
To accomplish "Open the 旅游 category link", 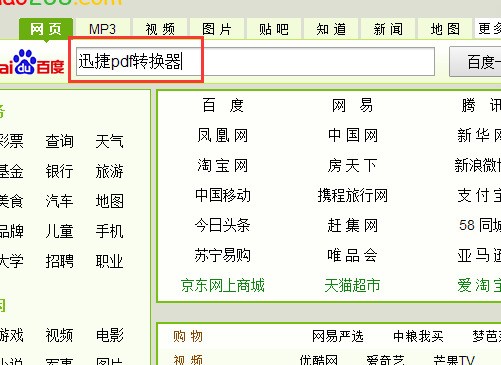I will pos(109,171).
